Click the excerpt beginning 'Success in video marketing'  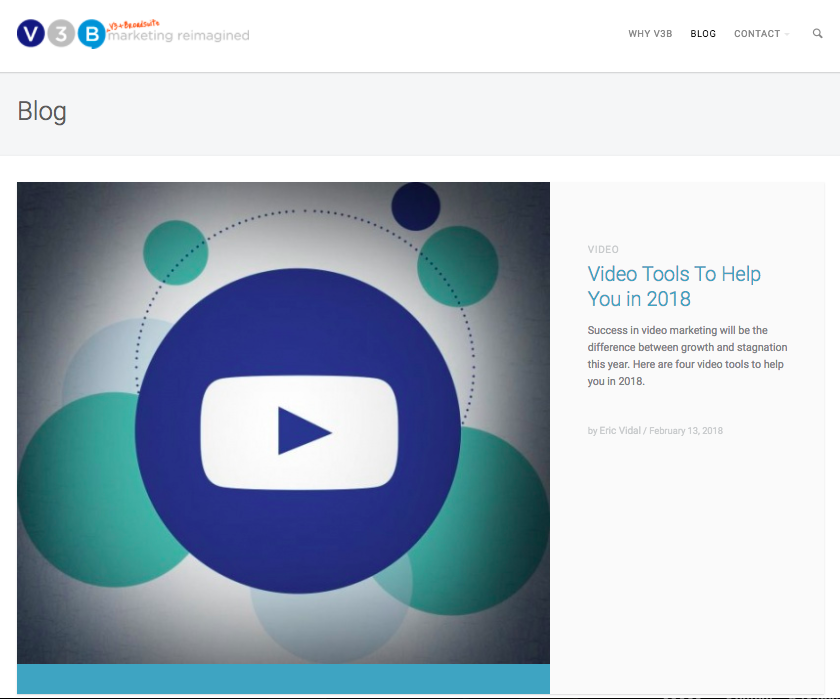(x=687, y=356)
